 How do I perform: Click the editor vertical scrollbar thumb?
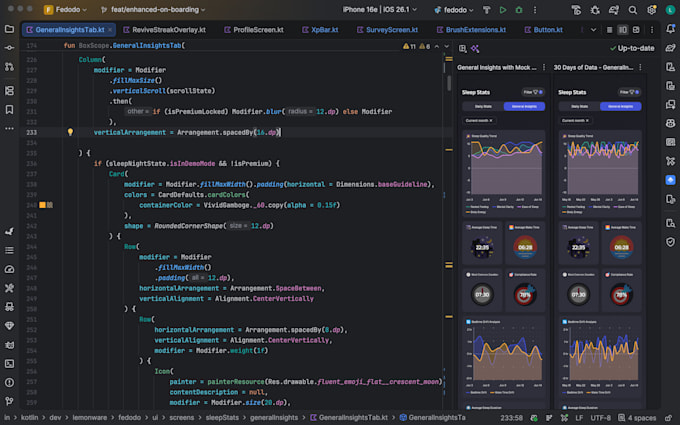coord(449,82)
